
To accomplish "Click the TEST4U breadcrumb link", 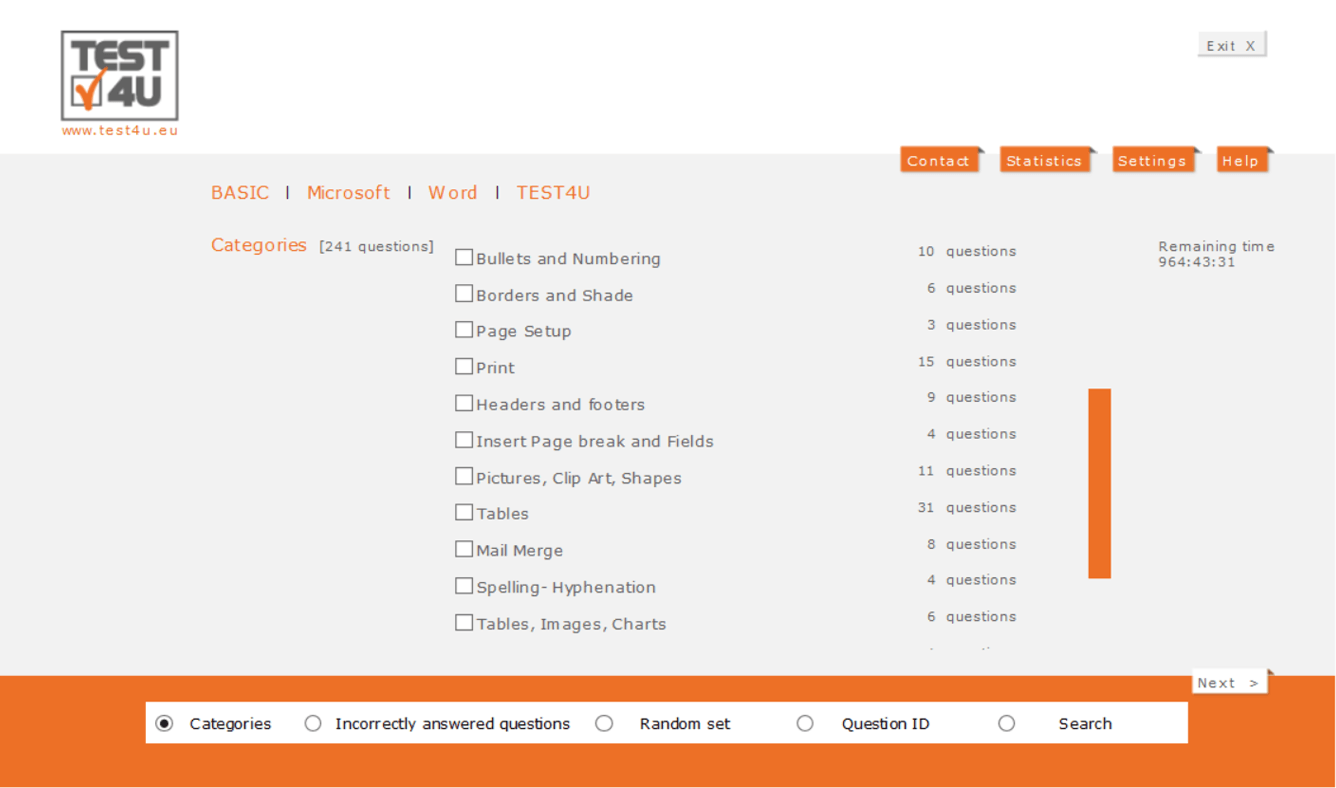I will 553,193.
